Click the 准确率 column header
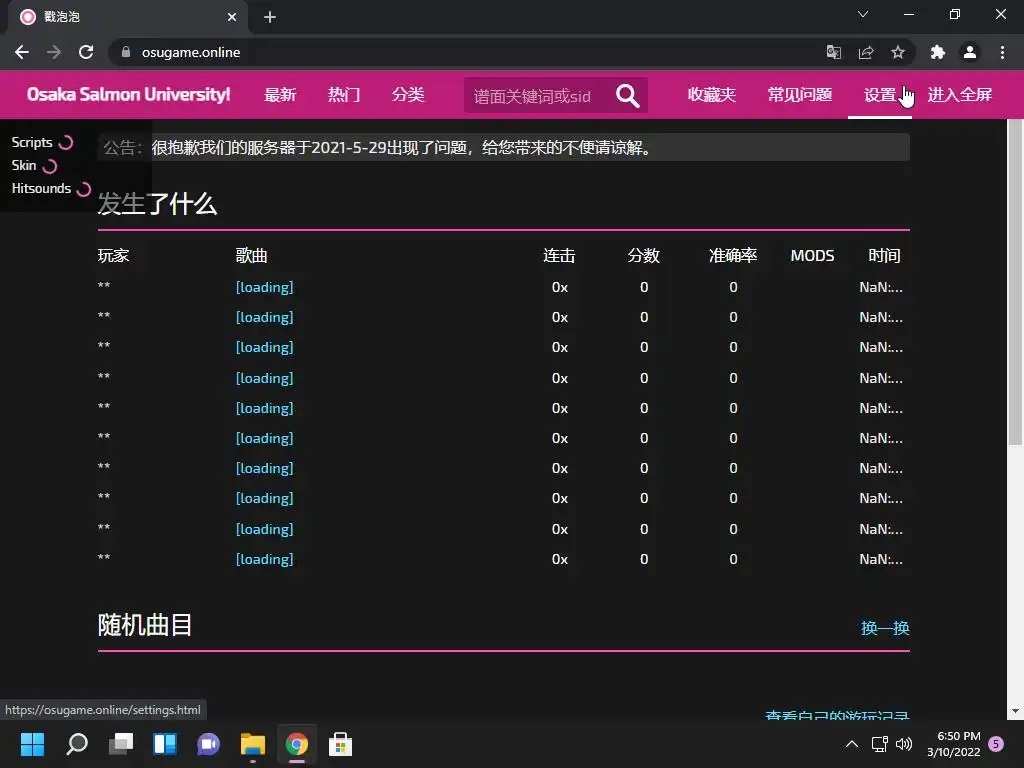This screenshot has height=768, width=1024. click(733, 256)
